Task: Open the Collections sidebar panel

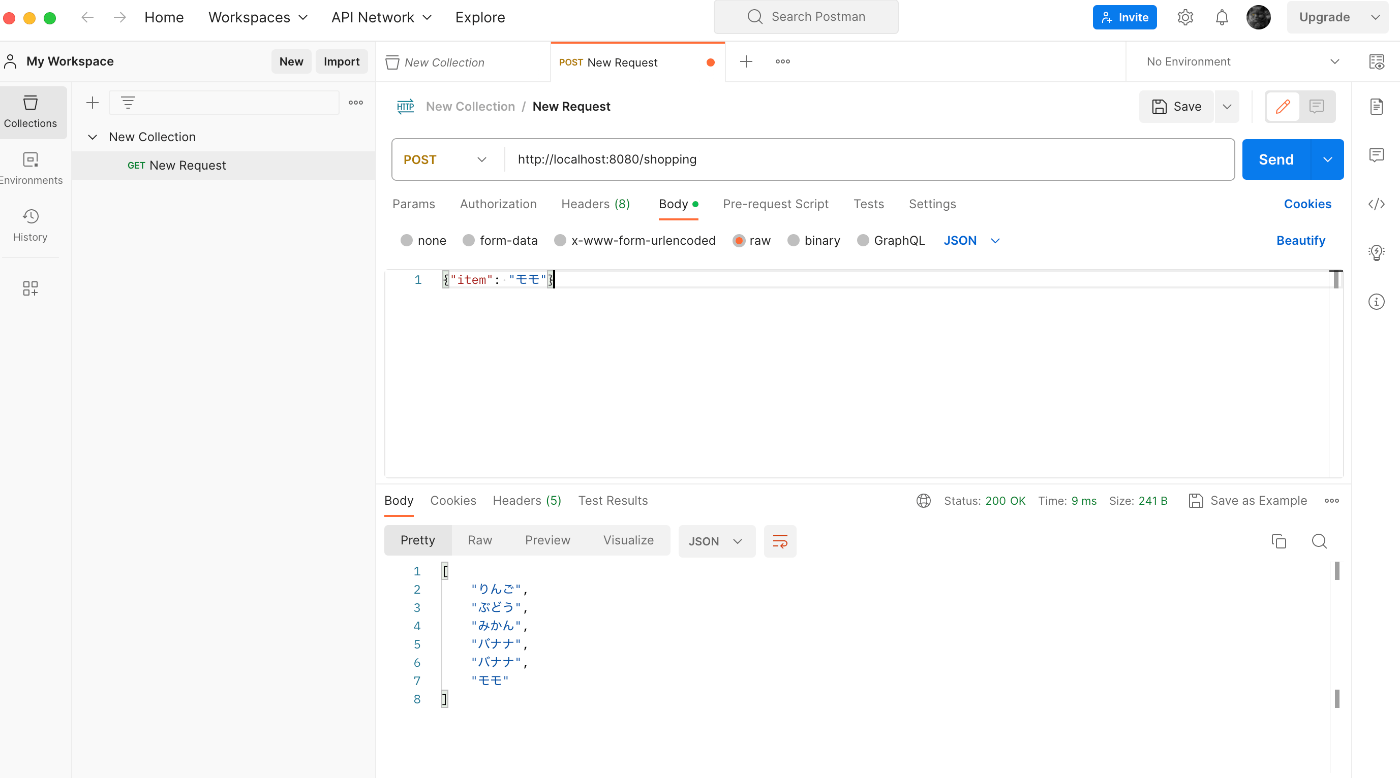Action: (x=31, y=111)
